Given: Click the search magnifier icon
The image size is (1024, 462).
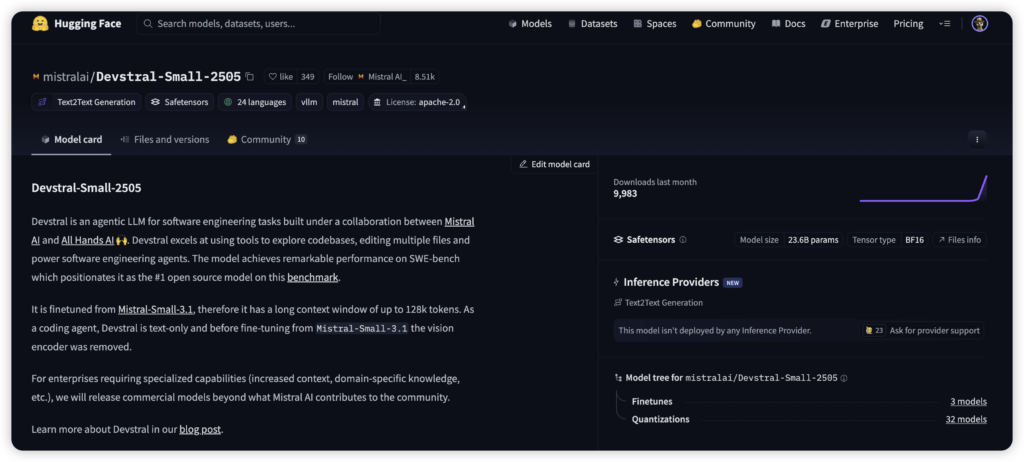Looking at the screenshot, I should click(x=148, y=24).
